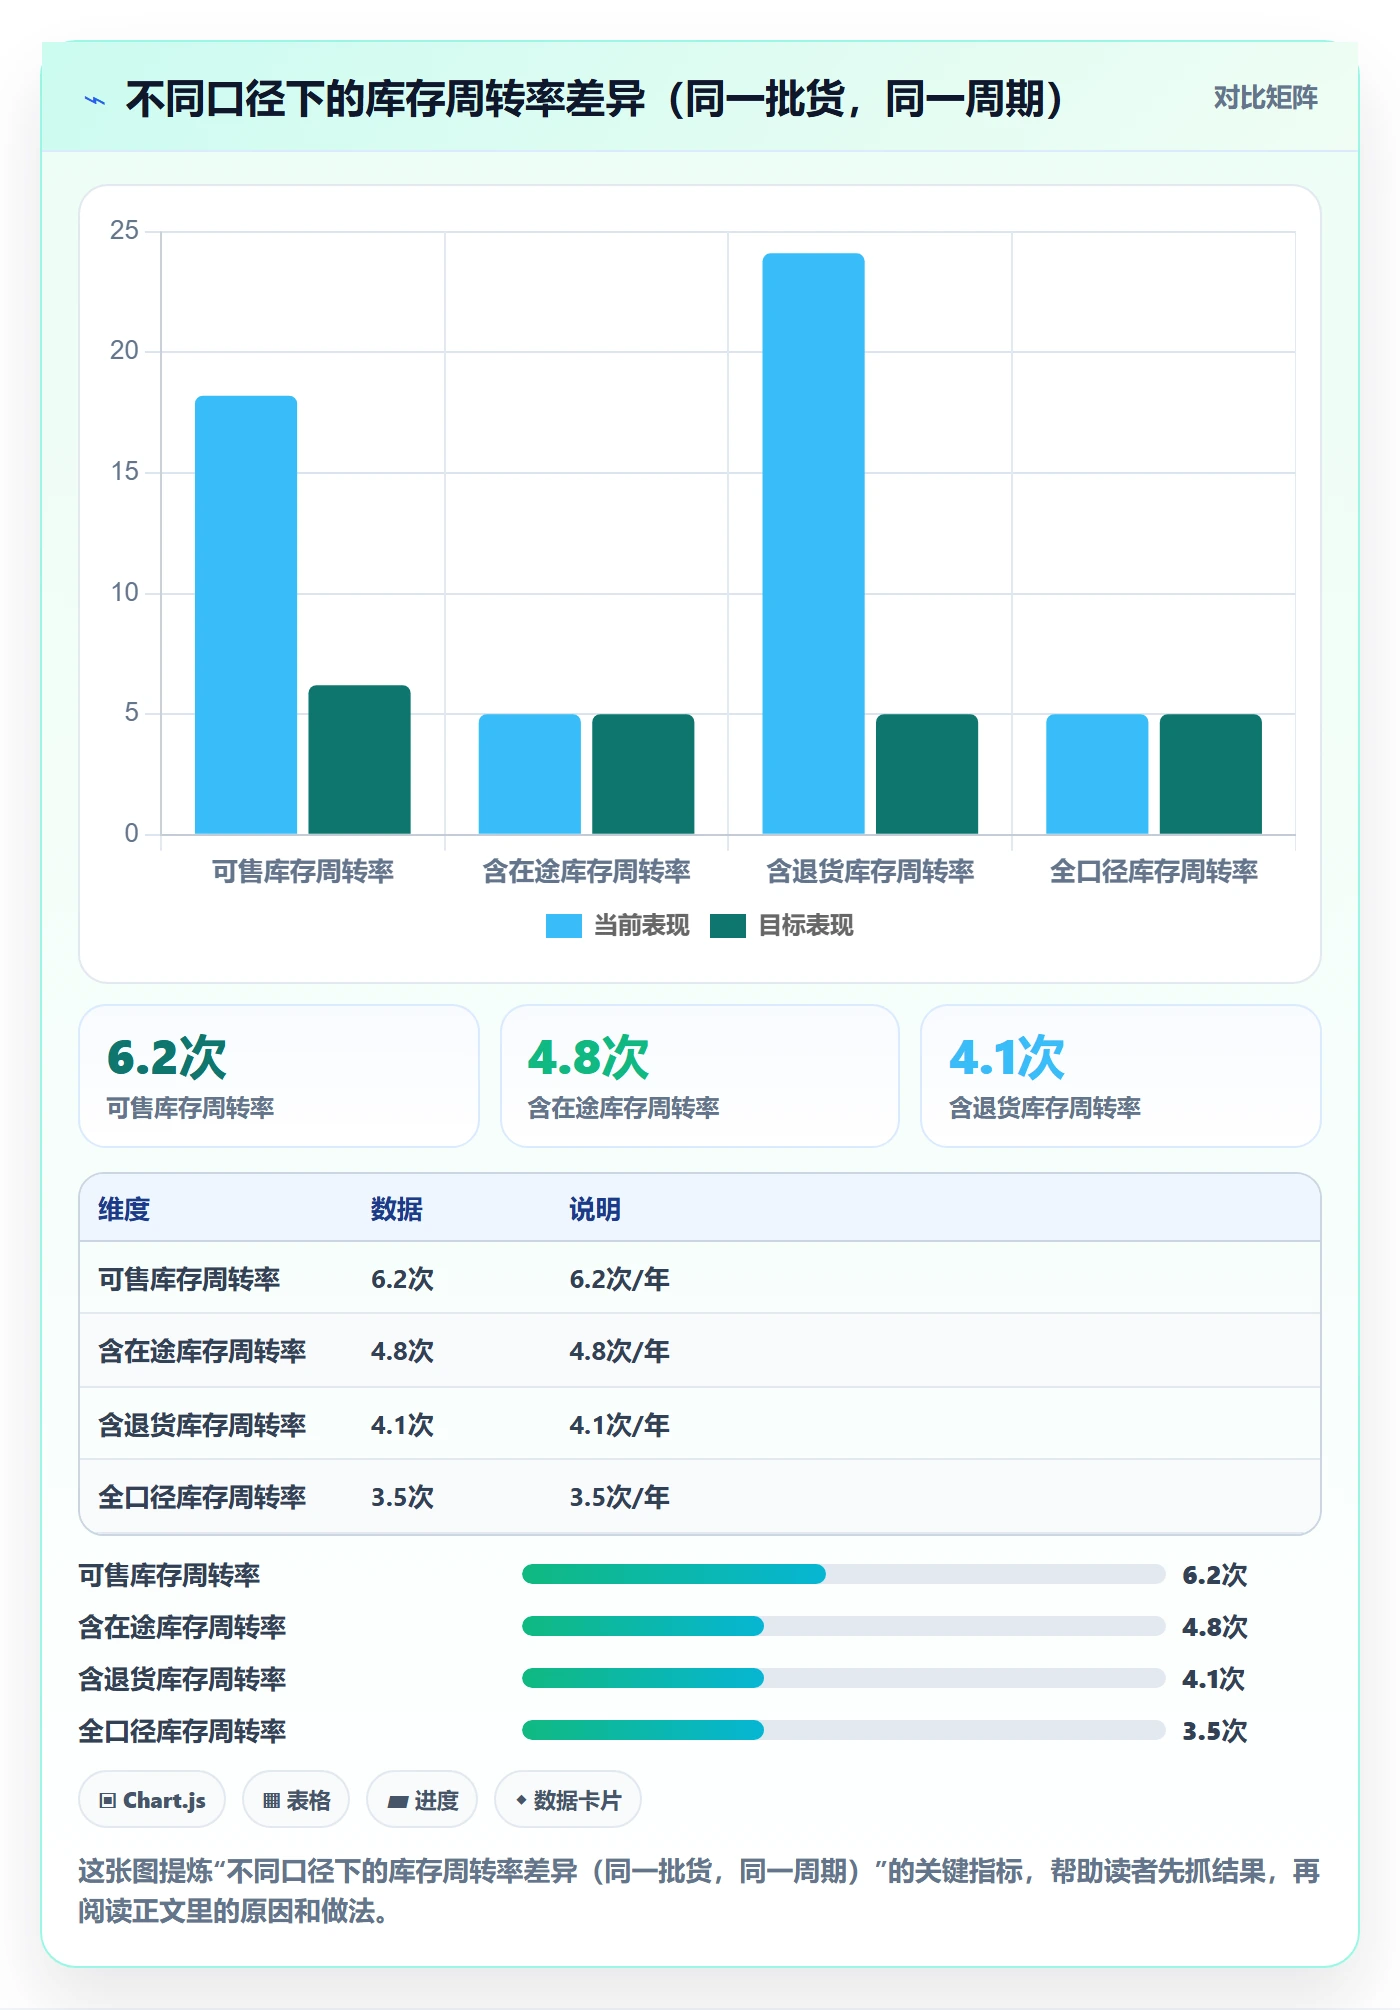
Task: Click the blue 含在途库存周转率 chart bar
Action: point(530,774)
